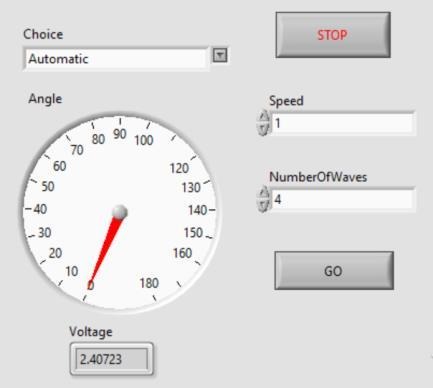Click the Speed input field

coord(342,123)
